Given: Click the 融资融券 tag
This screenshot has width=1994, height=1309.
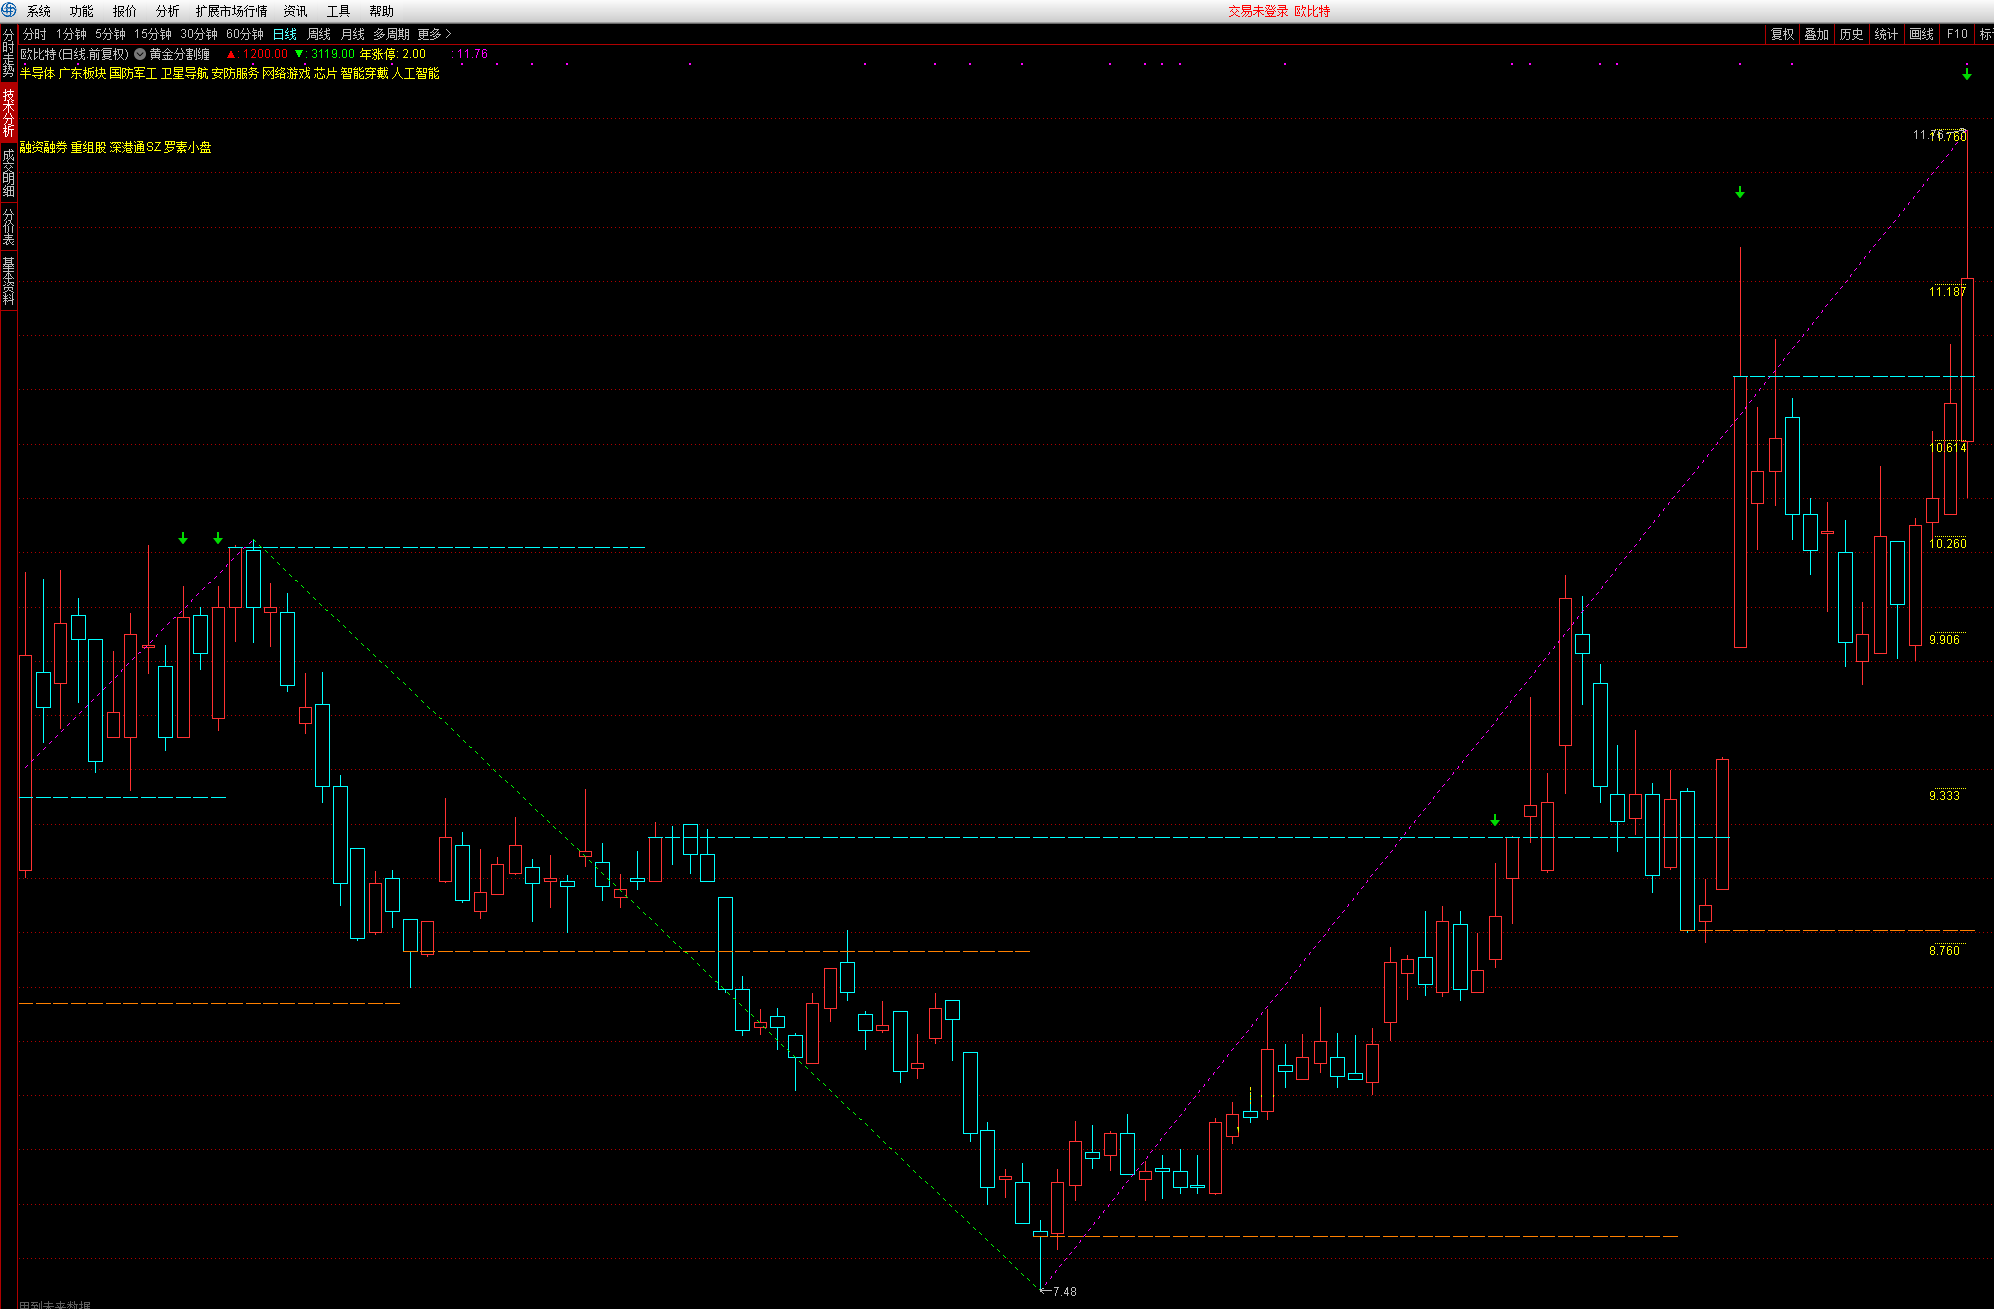Looking at the screenshot, I should pos(43,147).
